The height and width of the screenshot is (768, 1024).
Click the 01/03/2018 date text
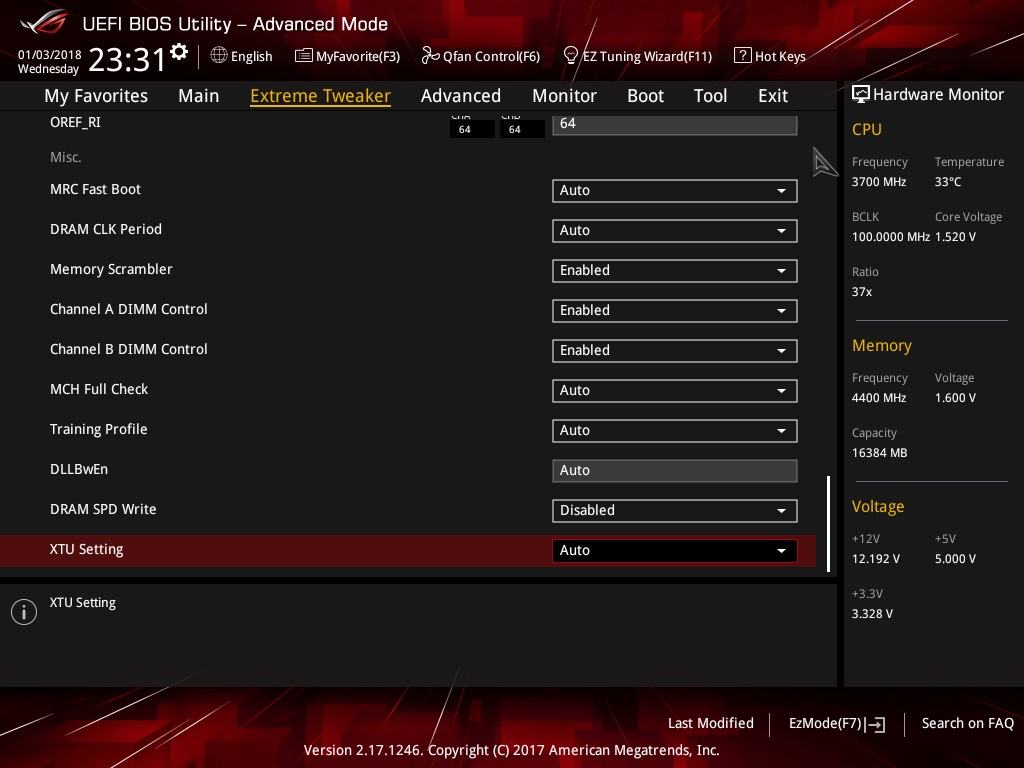pyautogui.click(x=50, y=55)
